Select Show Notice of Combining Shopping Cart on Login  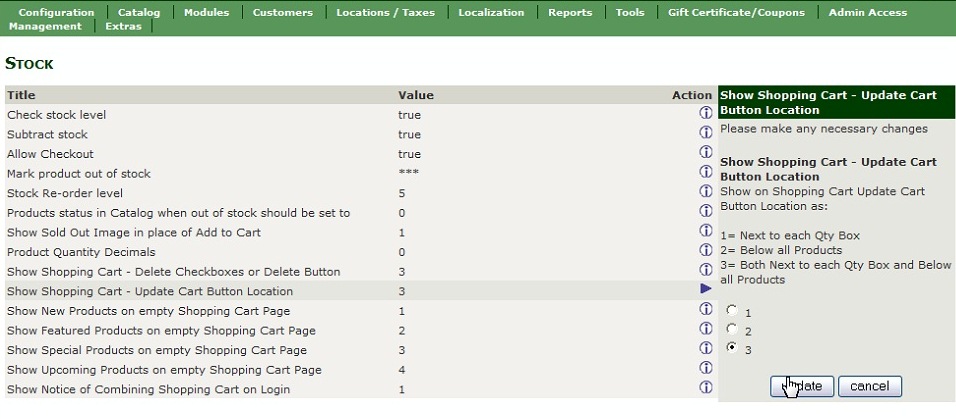pos(148,389)
